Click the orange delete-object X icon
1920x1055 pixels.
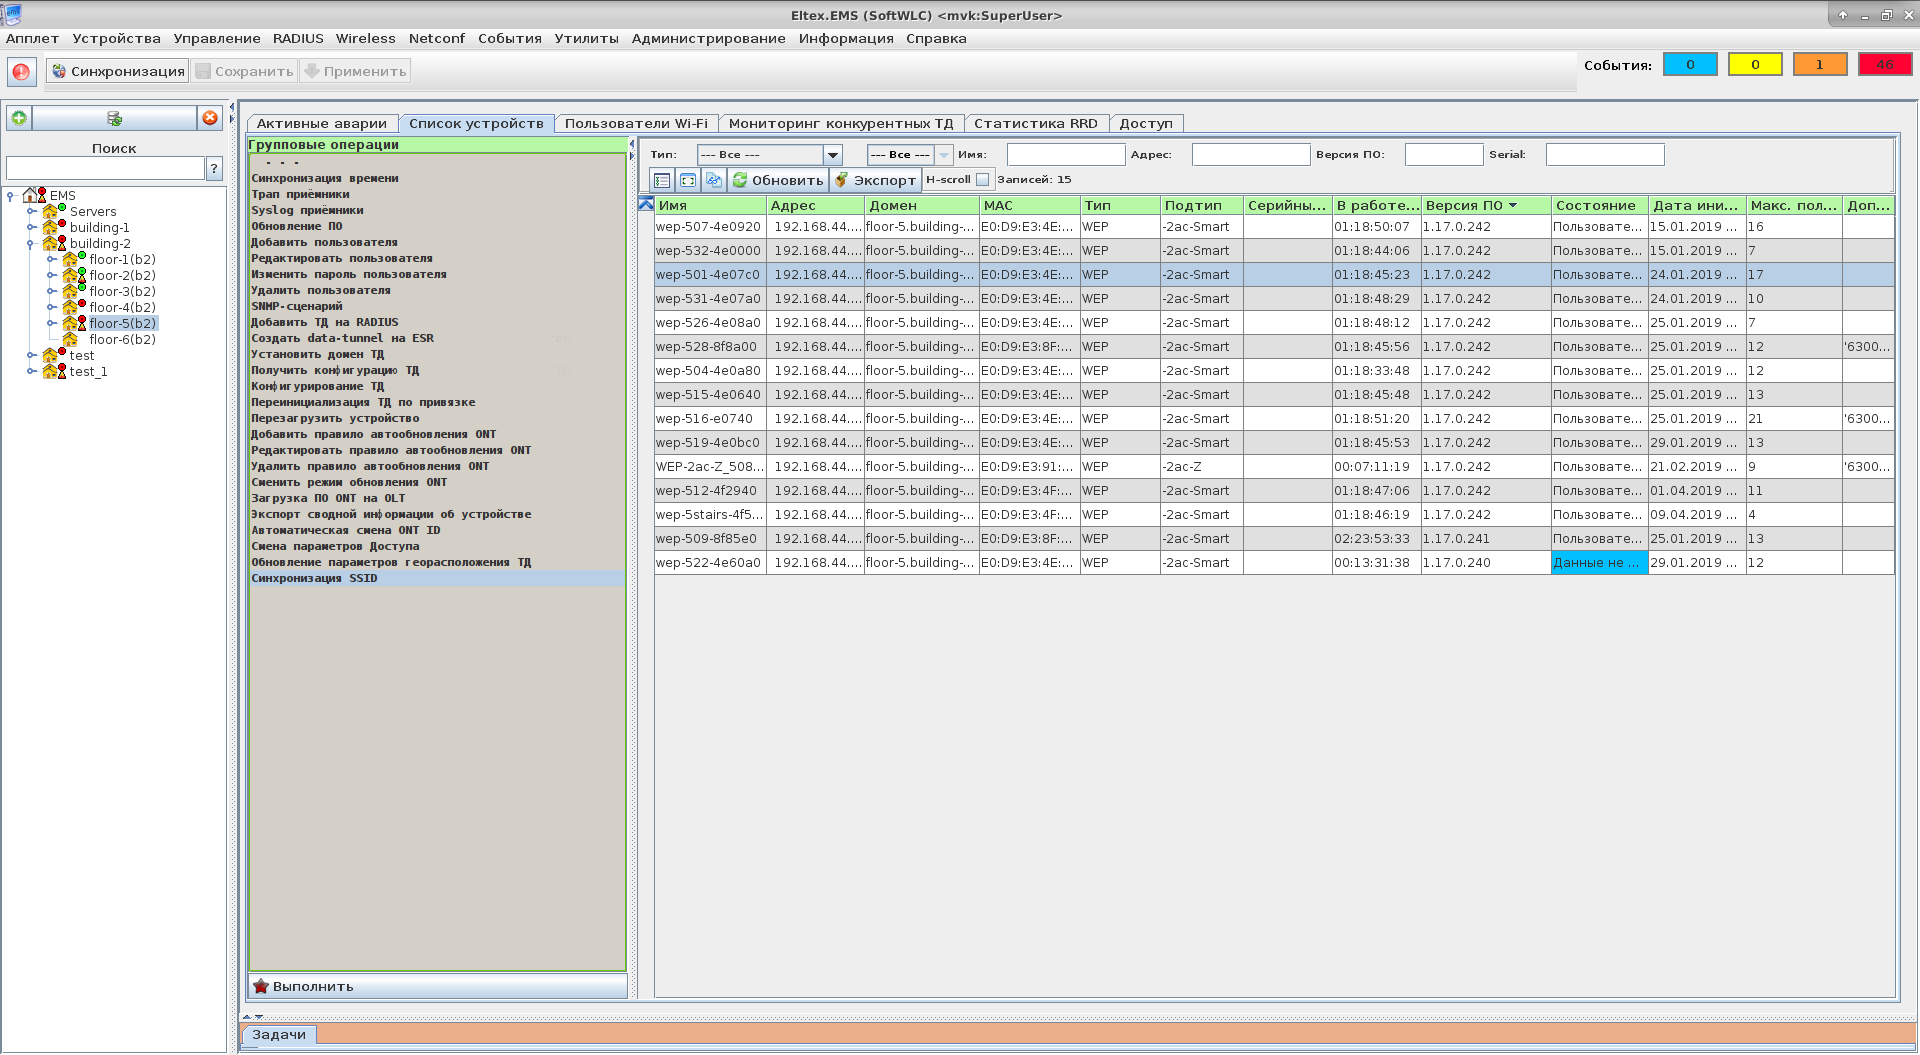click(x=210, y=118)
